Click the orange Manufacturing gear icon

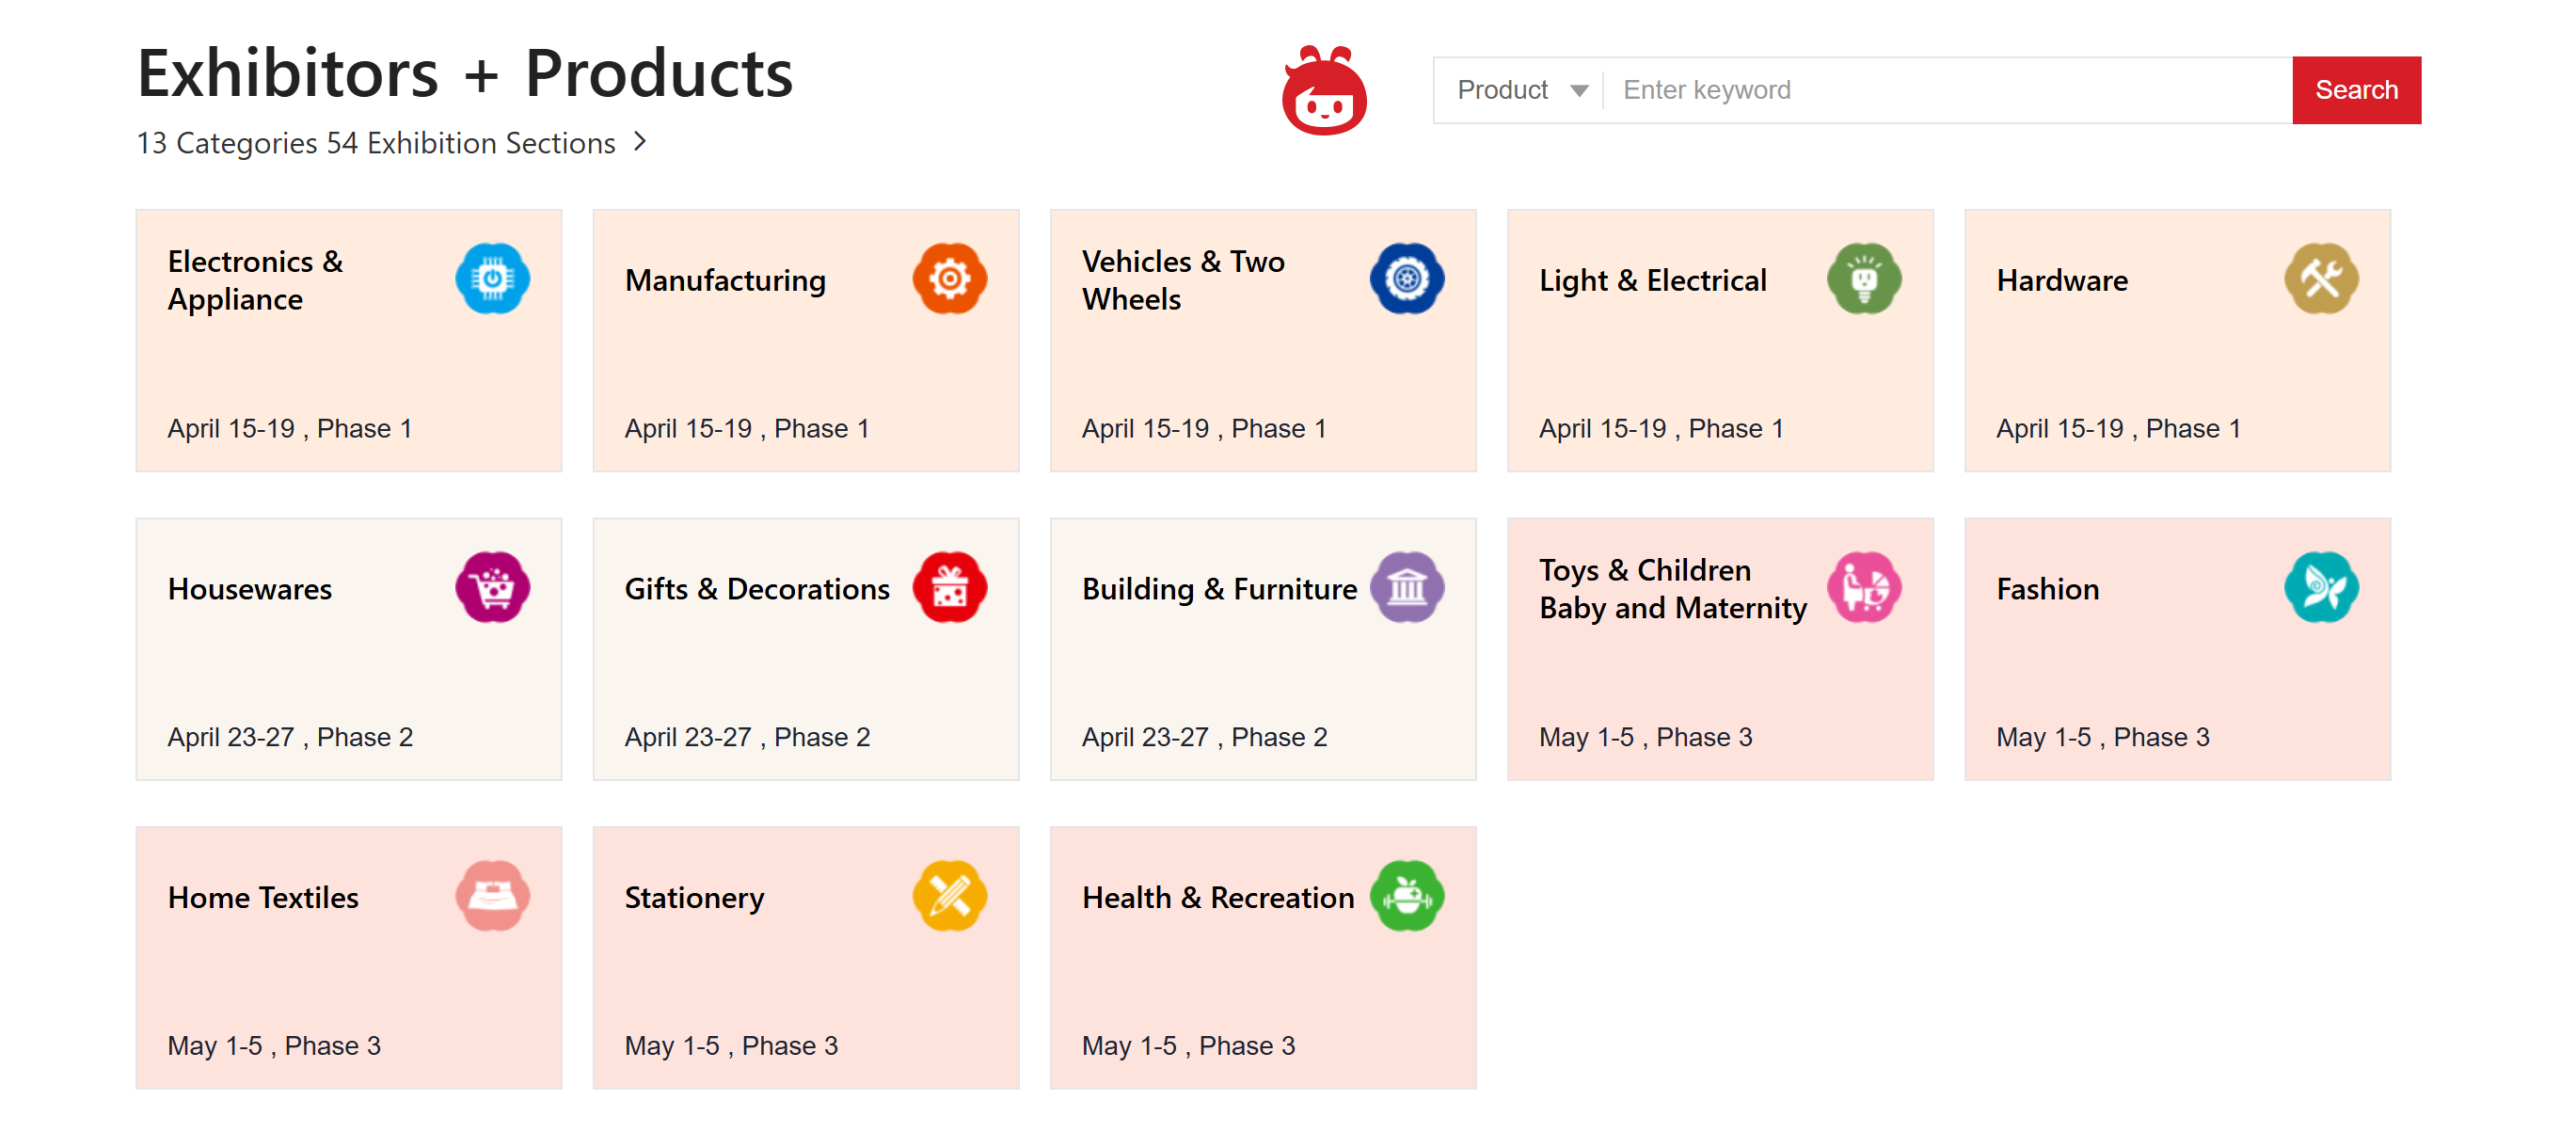pos(949,279)
